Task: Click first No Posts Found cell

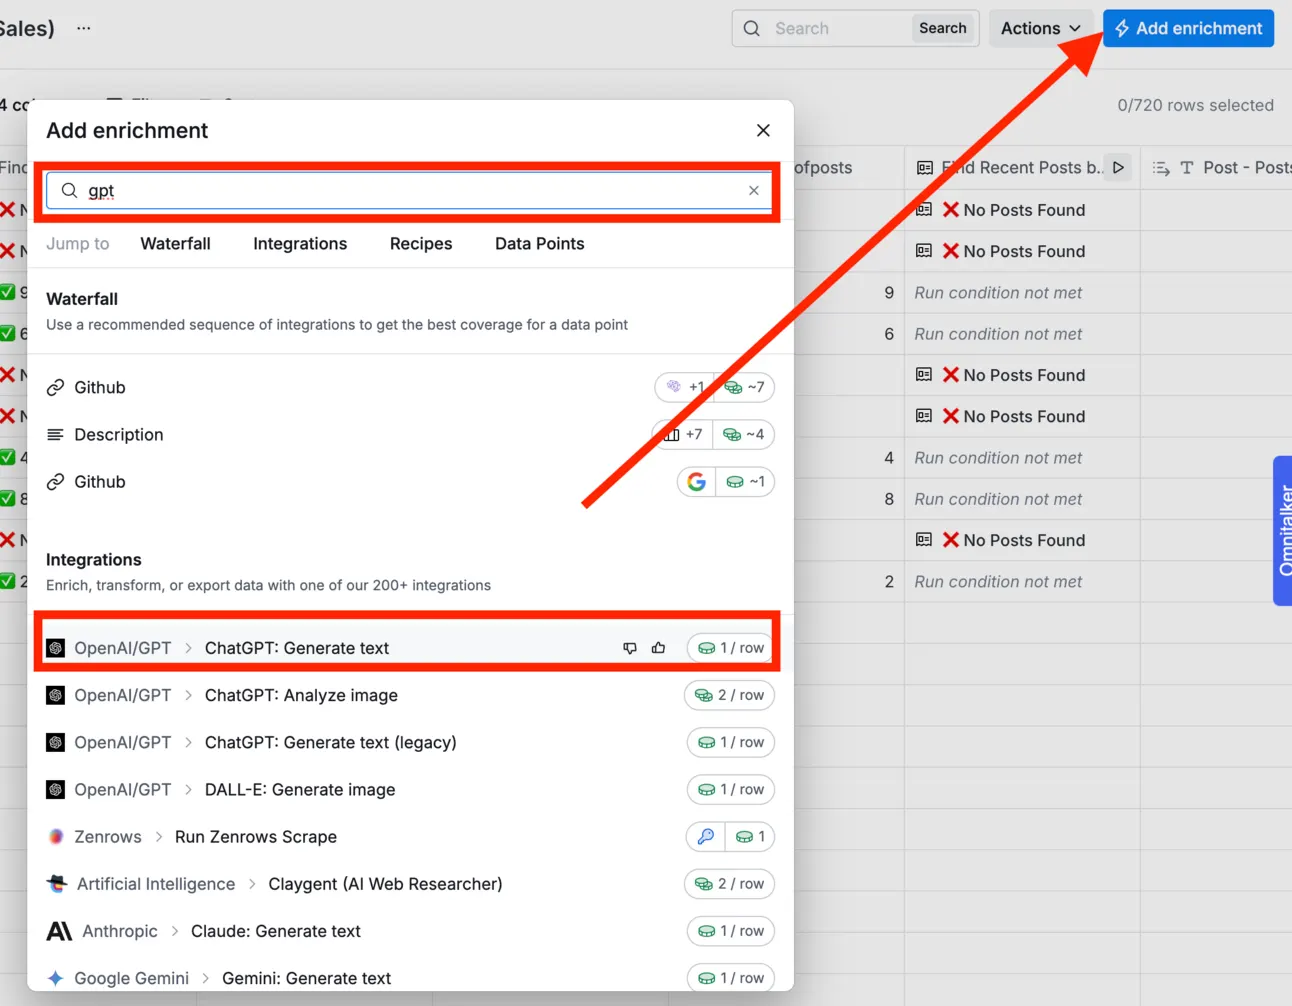Action: coord(1022,210)
